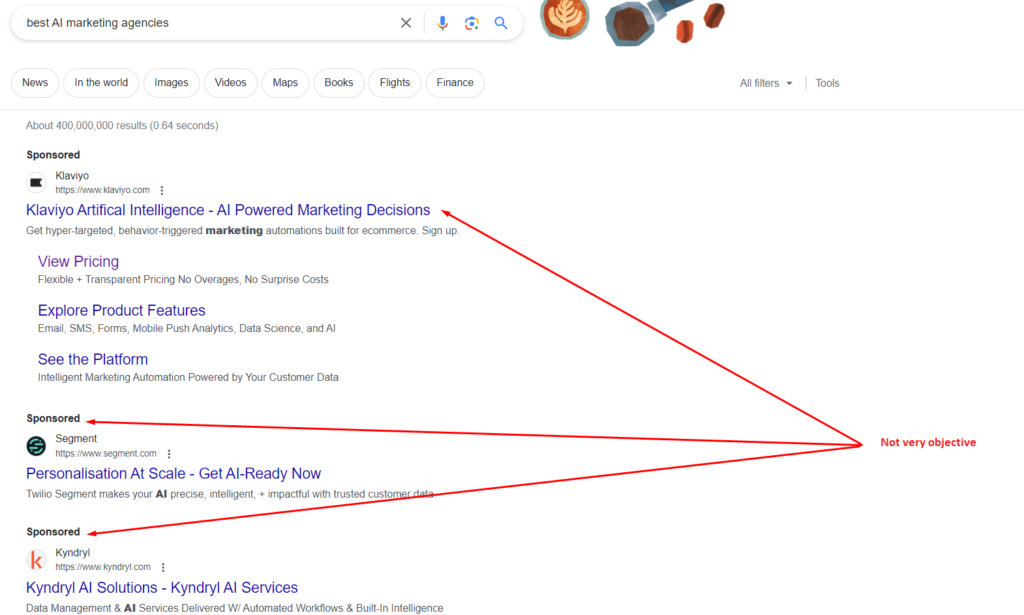Click the Klaviyo advertiser name

tap(72, 176)
